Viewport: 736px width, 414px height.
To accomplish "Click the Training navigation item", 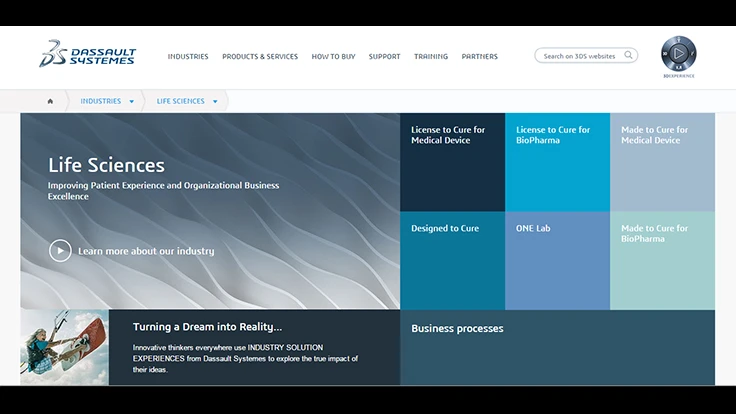I will coord(431,57).
